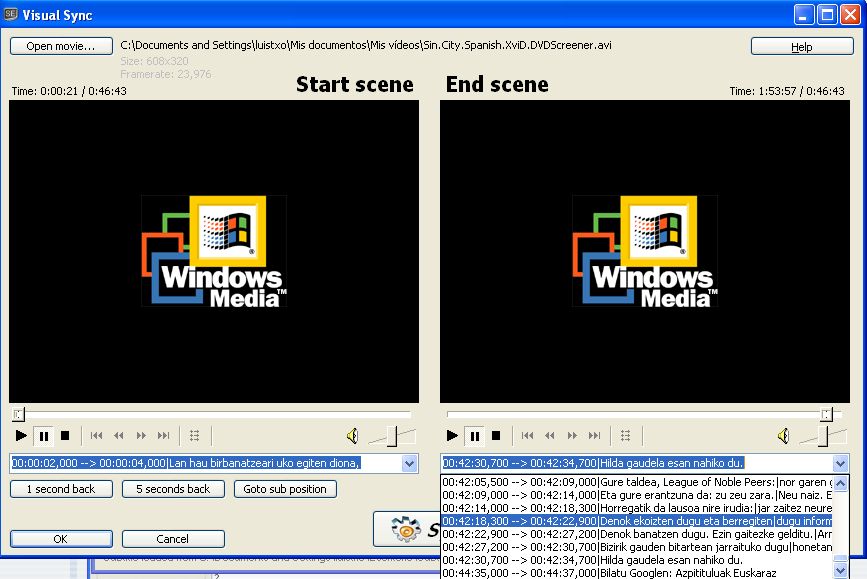The width and height of the screenshot is (867, 579).
Task: Click the Cancel button
Action: coord(173,539)
